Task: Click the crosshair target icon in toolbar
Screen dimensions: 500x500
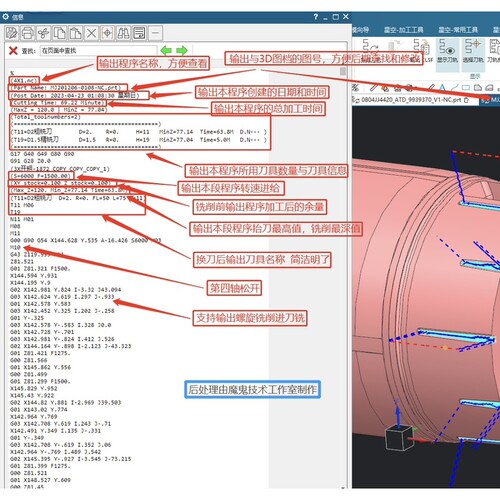Action: point(107,33)
